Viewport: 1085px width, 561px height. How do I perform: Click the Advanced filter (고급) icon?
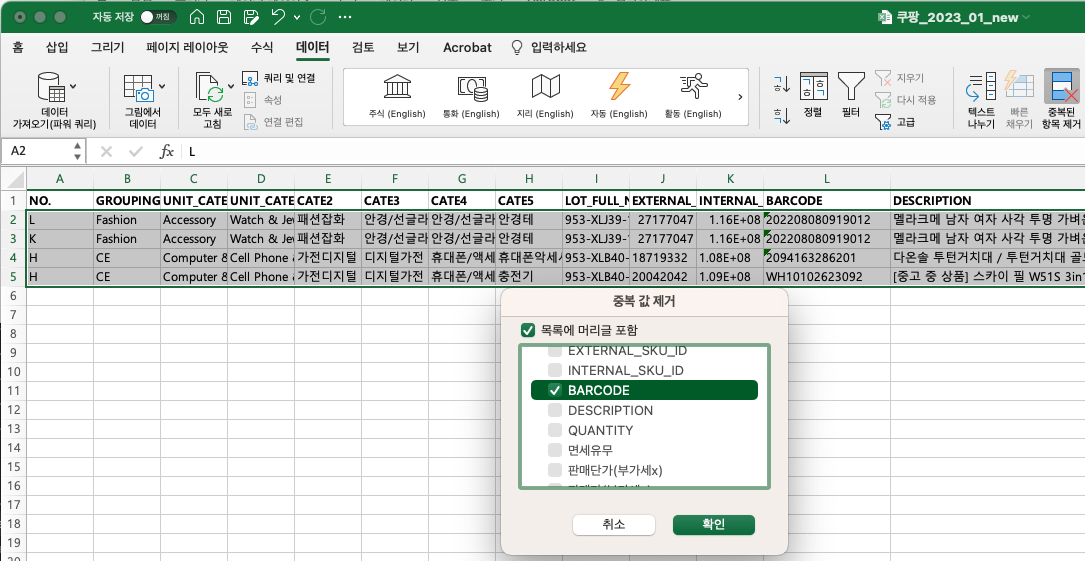pos(883,122)
